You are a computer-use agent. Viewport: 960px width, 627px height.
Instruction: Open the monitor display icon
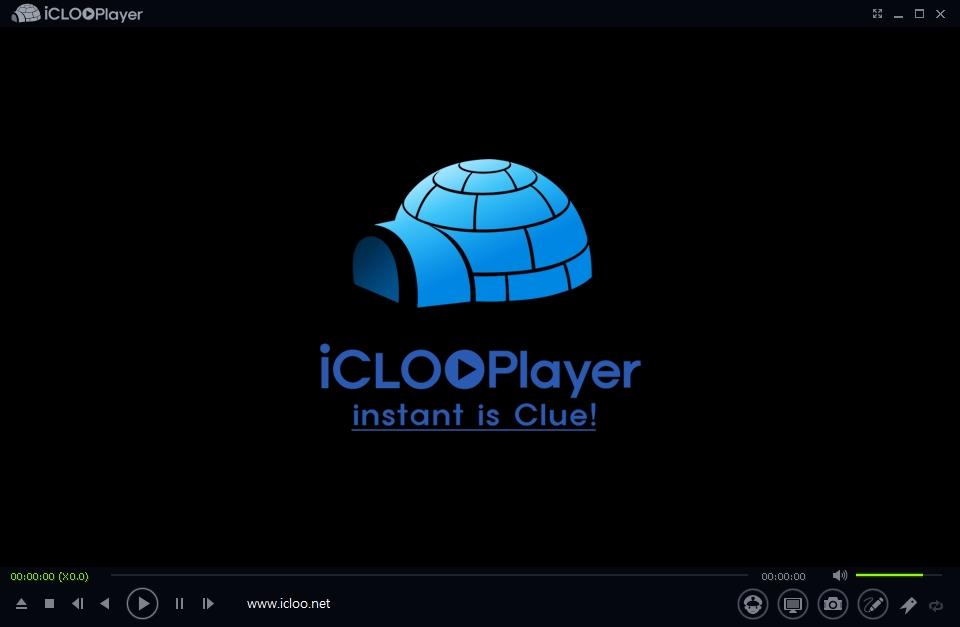793,604
